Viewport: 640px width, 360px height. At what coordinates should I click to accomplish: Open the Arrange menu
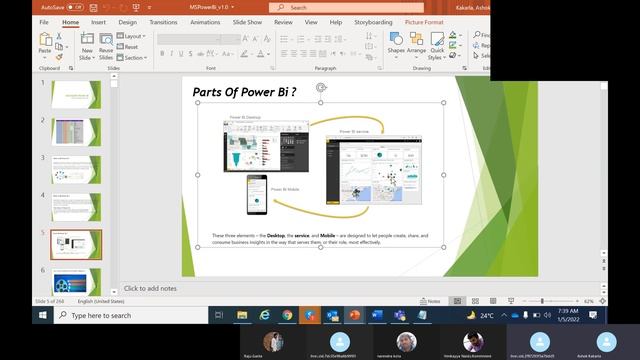click(416, 44)
